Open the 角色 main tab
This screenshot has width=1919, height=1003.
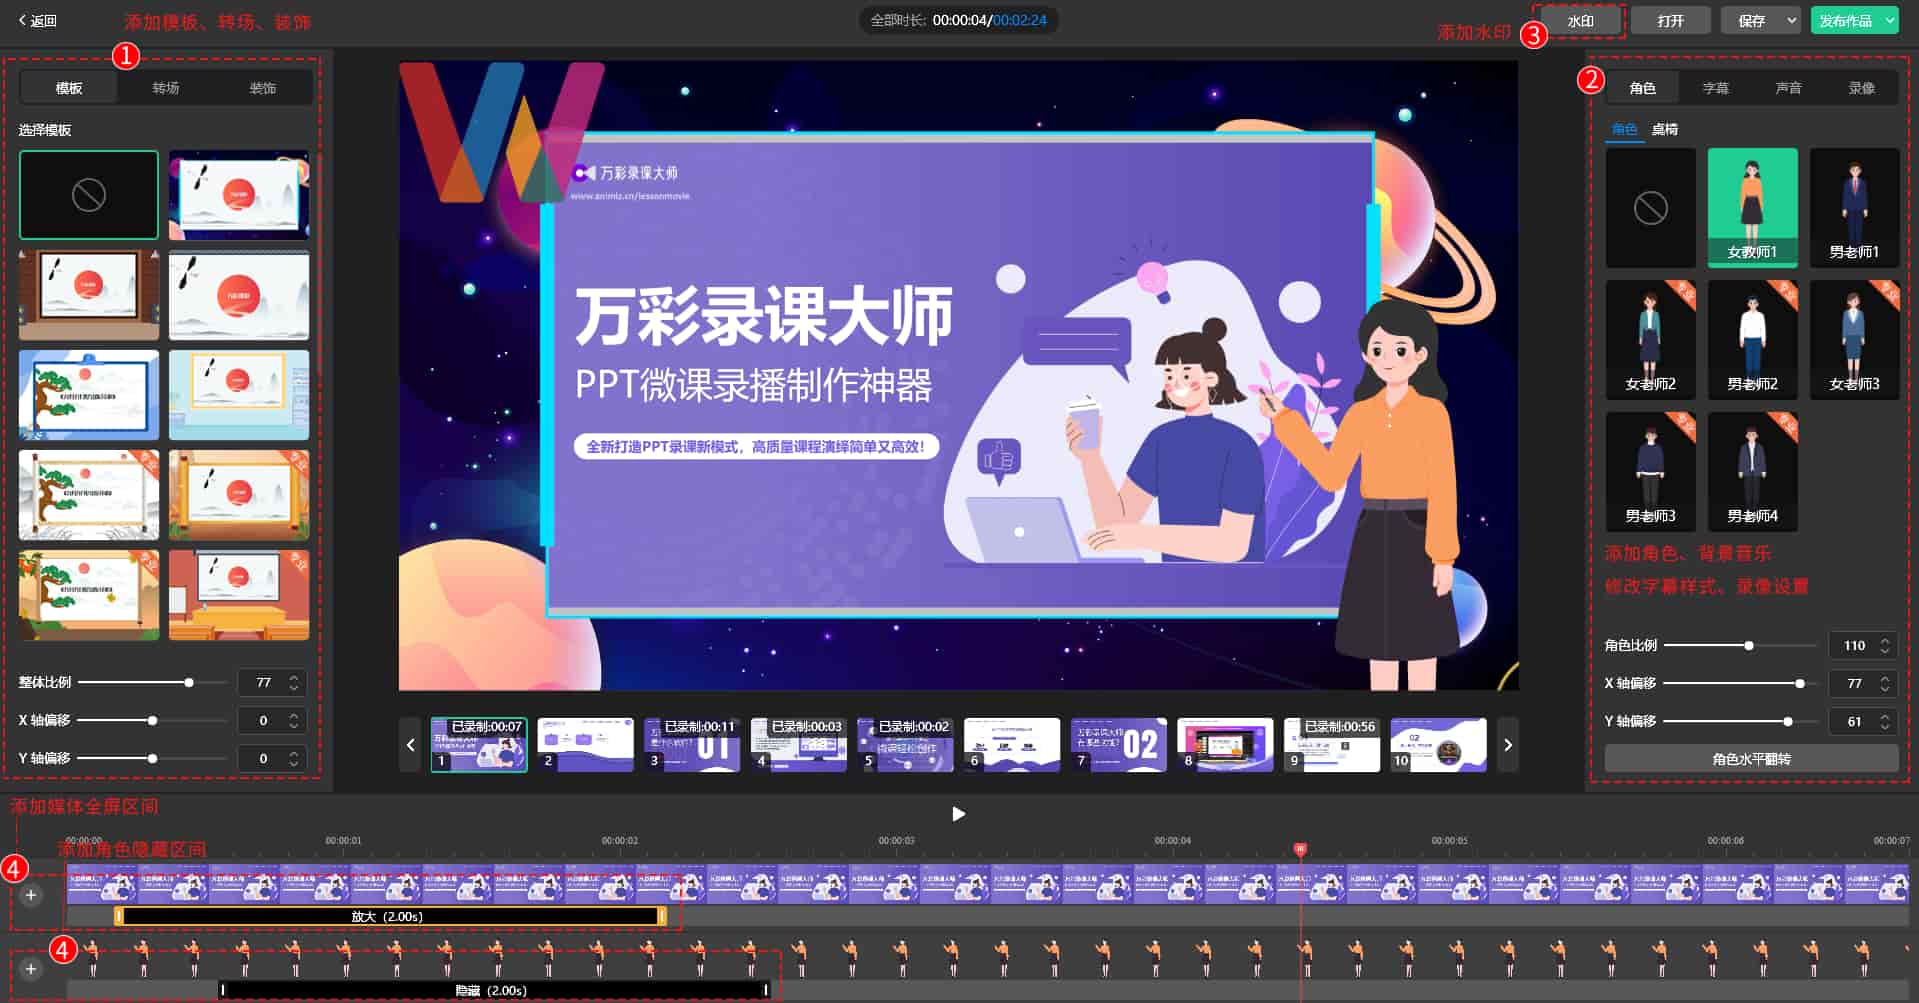(1642, 88)
